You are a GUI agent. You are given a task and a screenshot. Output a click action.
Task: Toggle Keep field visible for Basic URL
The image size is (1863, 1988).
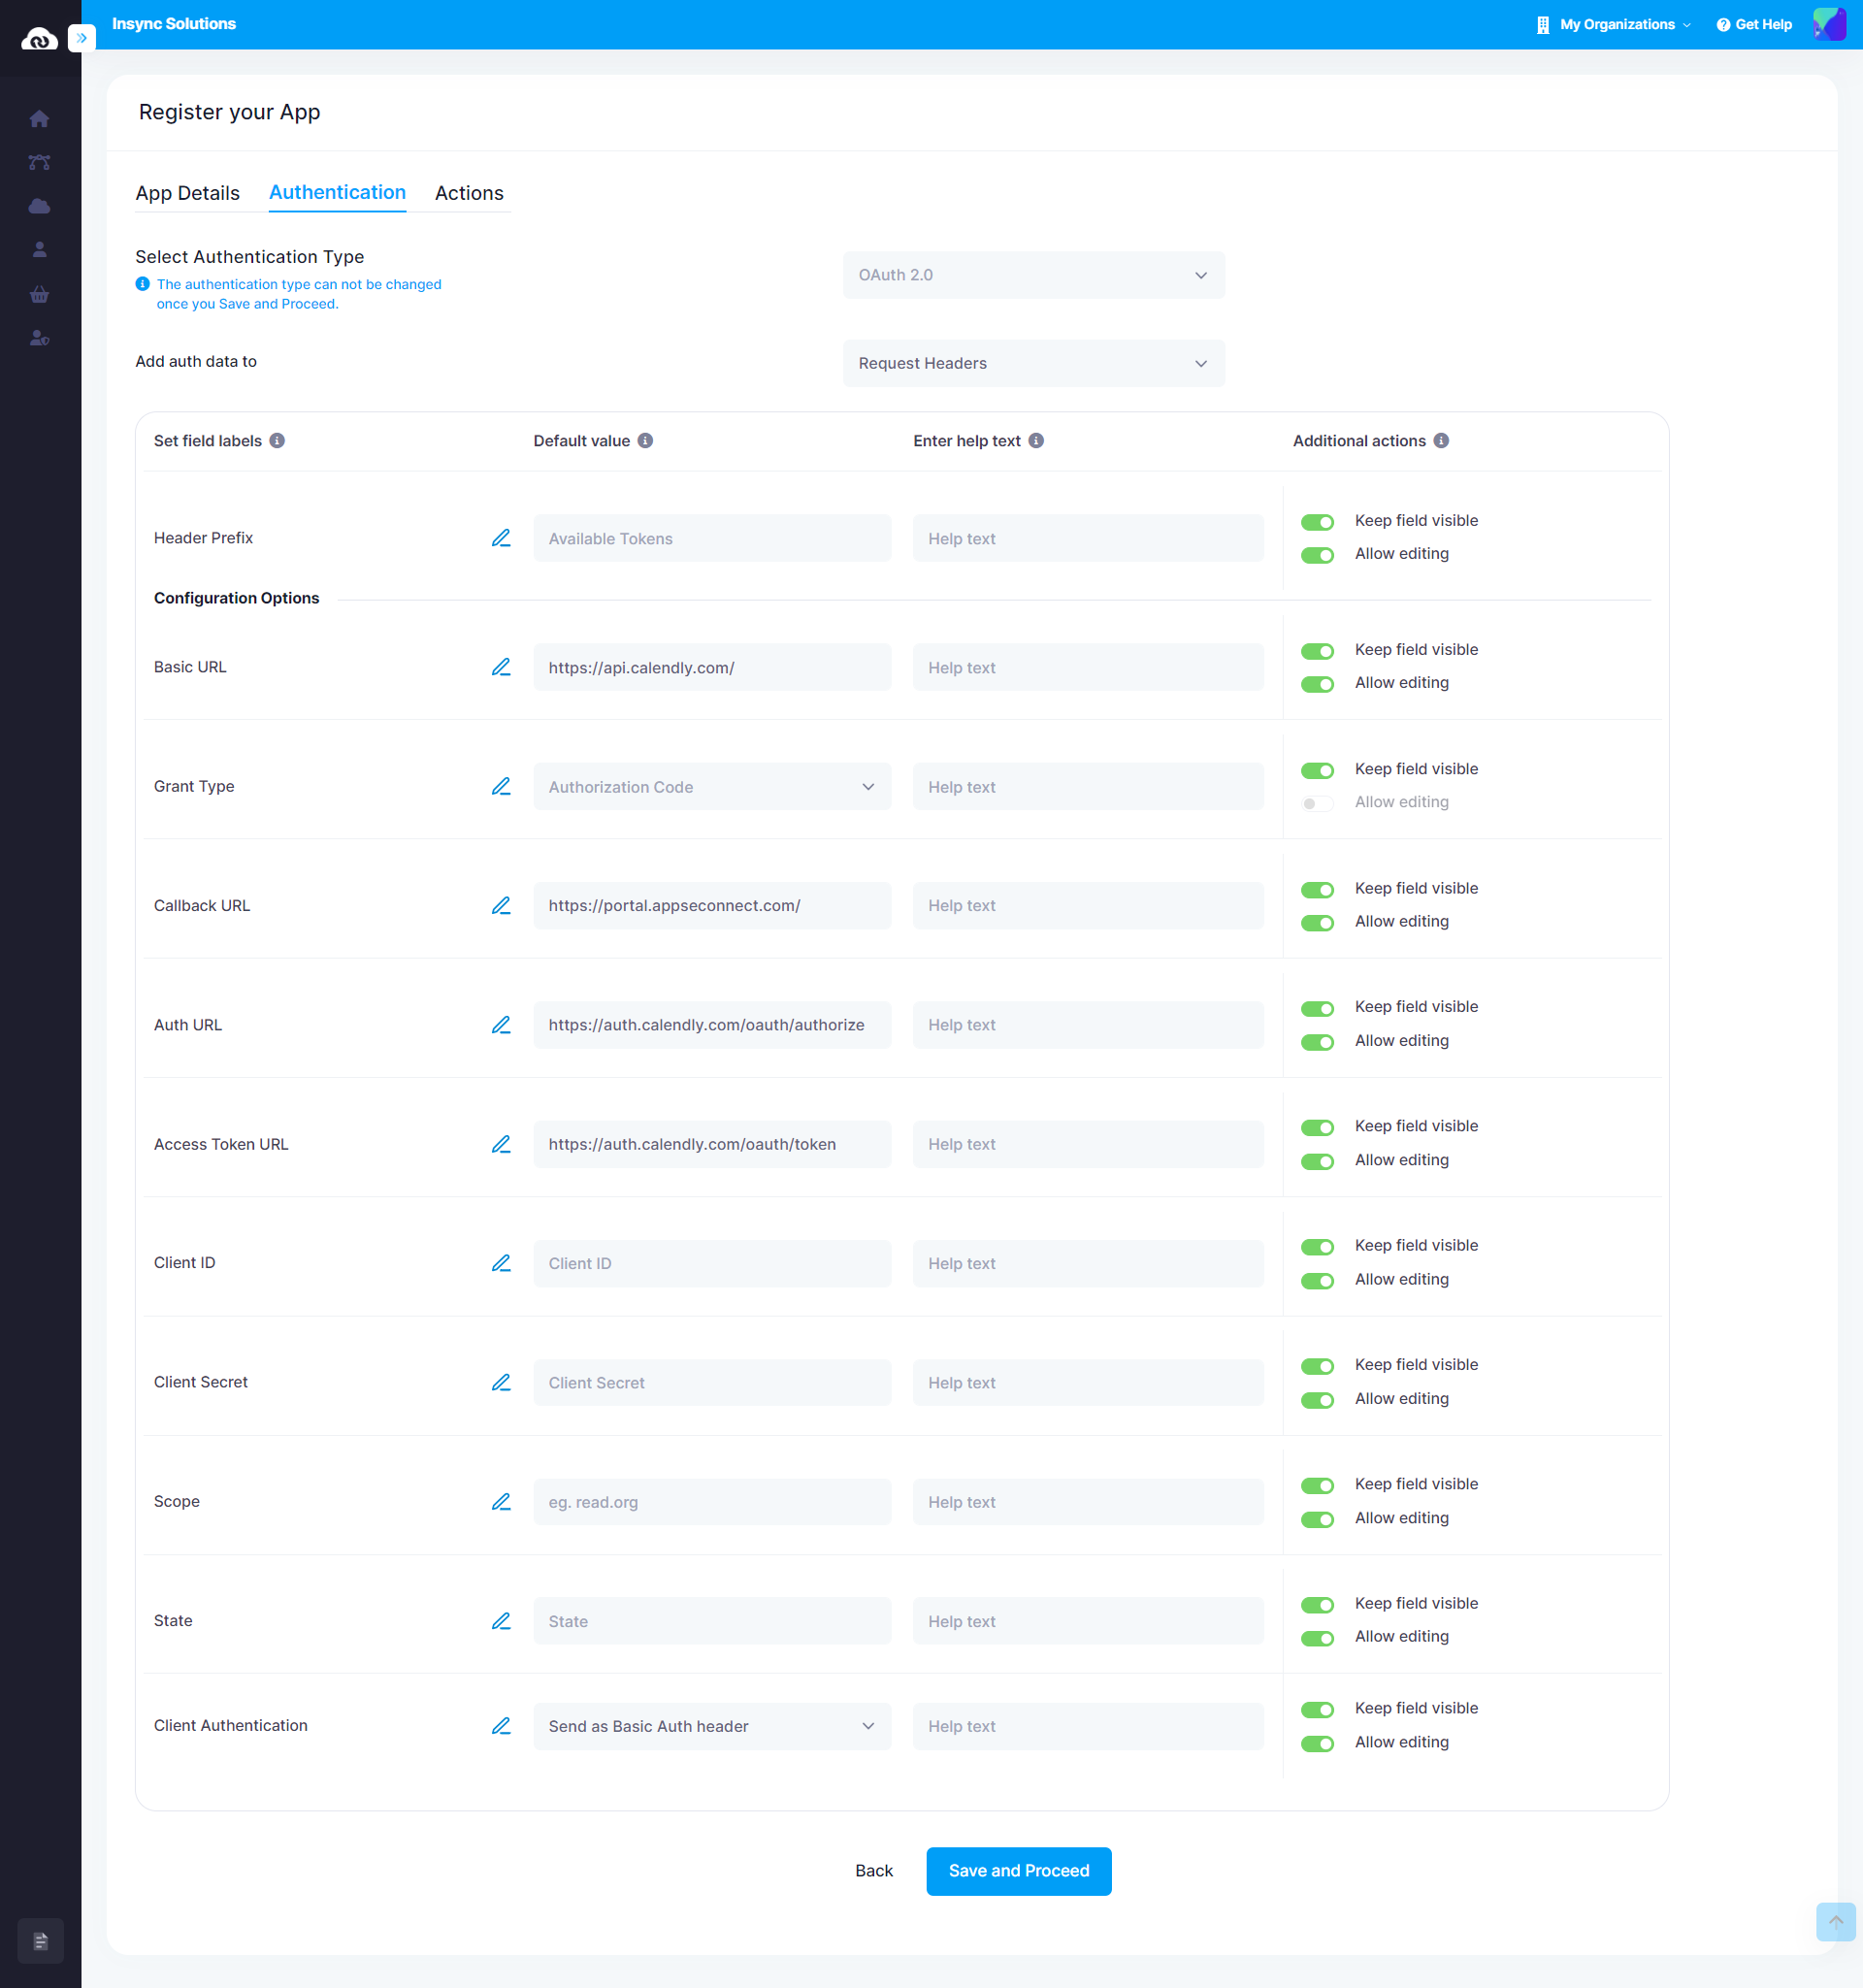1317,651
